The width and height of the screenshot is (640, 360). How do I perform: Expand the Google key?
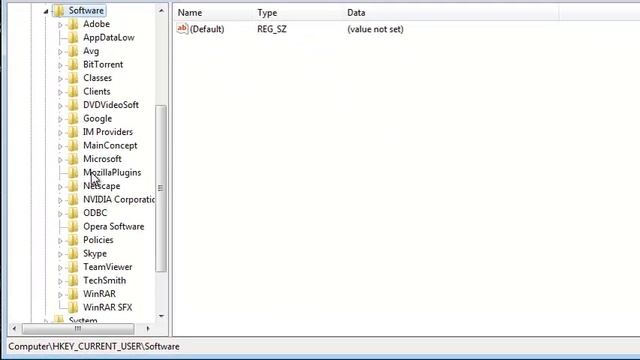click(60, 119)
